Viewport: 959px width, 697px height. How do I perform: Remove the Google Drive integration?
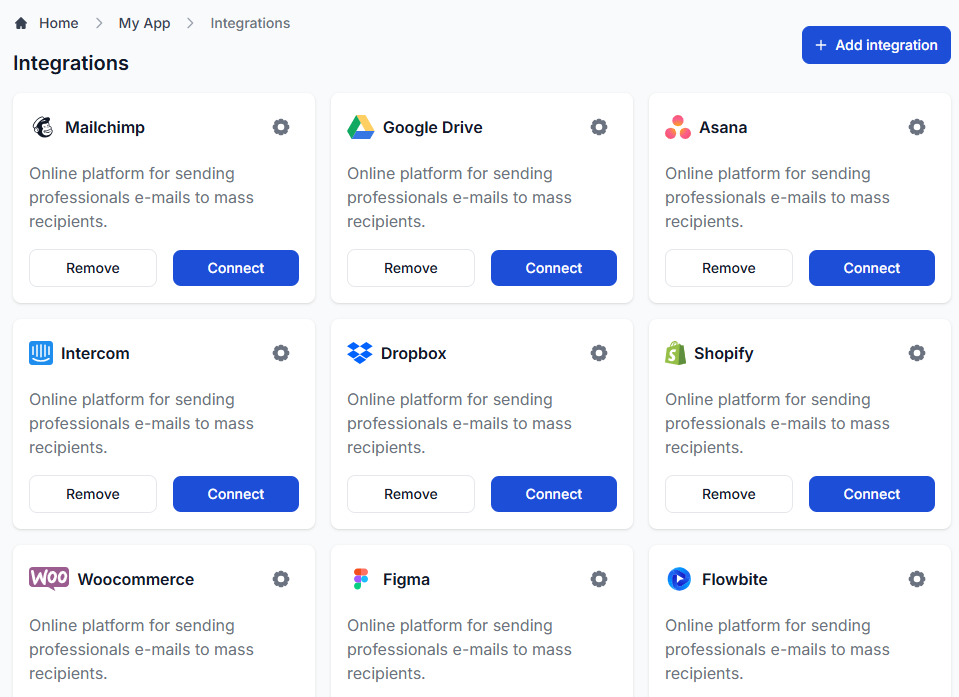click(x=411, y=268)
